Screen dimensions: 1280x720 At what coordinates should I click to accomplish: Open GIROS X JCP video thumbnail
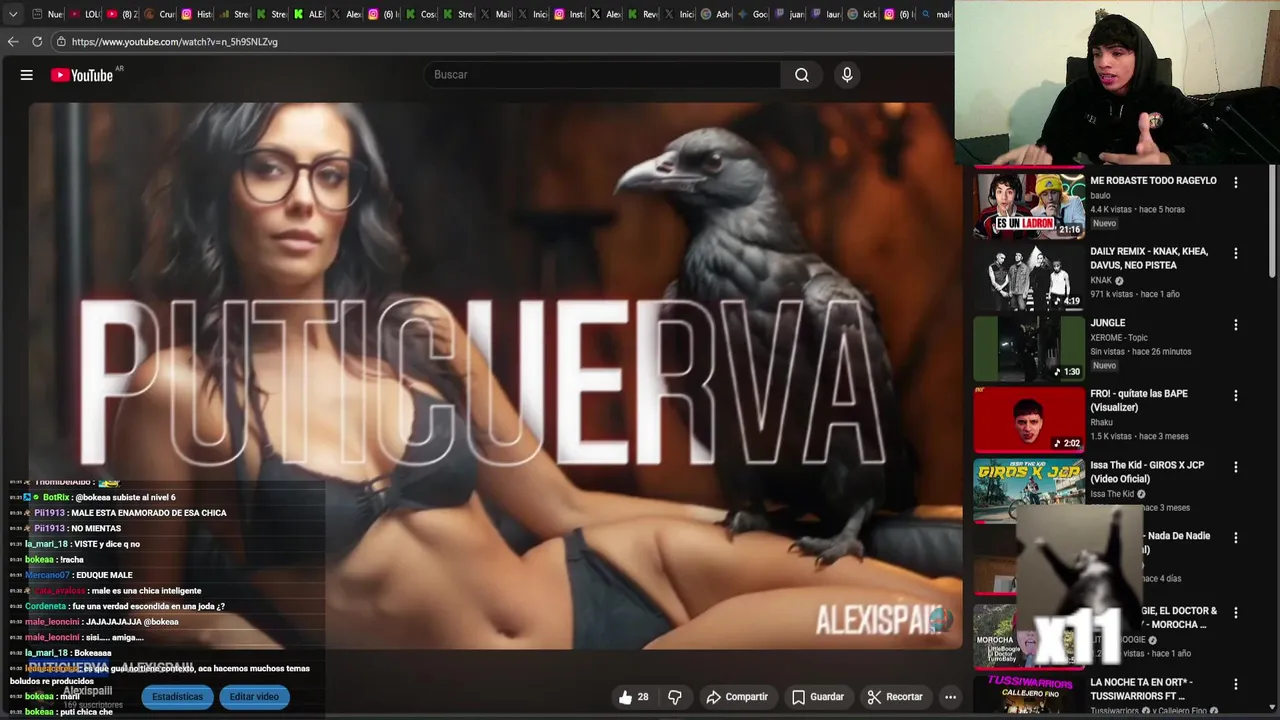[1029, 490]
